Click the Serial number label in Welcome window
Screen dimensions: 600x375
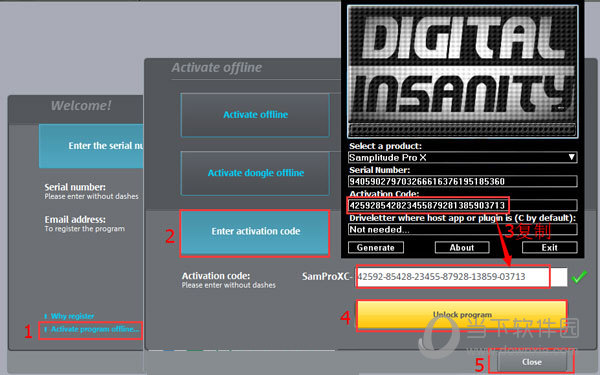pyautogui.click(x=75, y=187)
